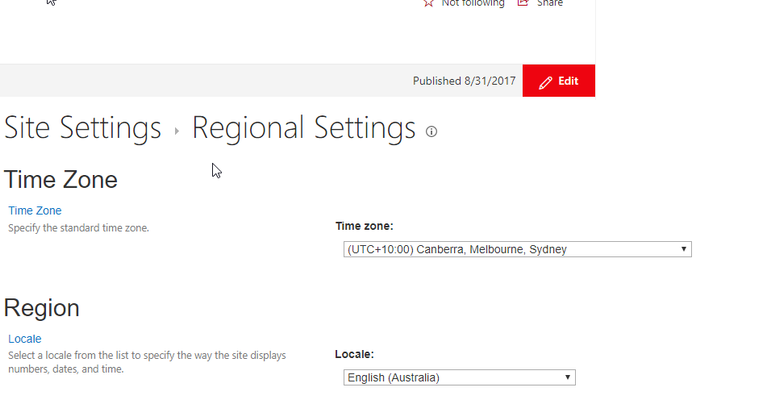763x400 pixels.
Task: Follow the site via Not following text
Action: point(473,3)
